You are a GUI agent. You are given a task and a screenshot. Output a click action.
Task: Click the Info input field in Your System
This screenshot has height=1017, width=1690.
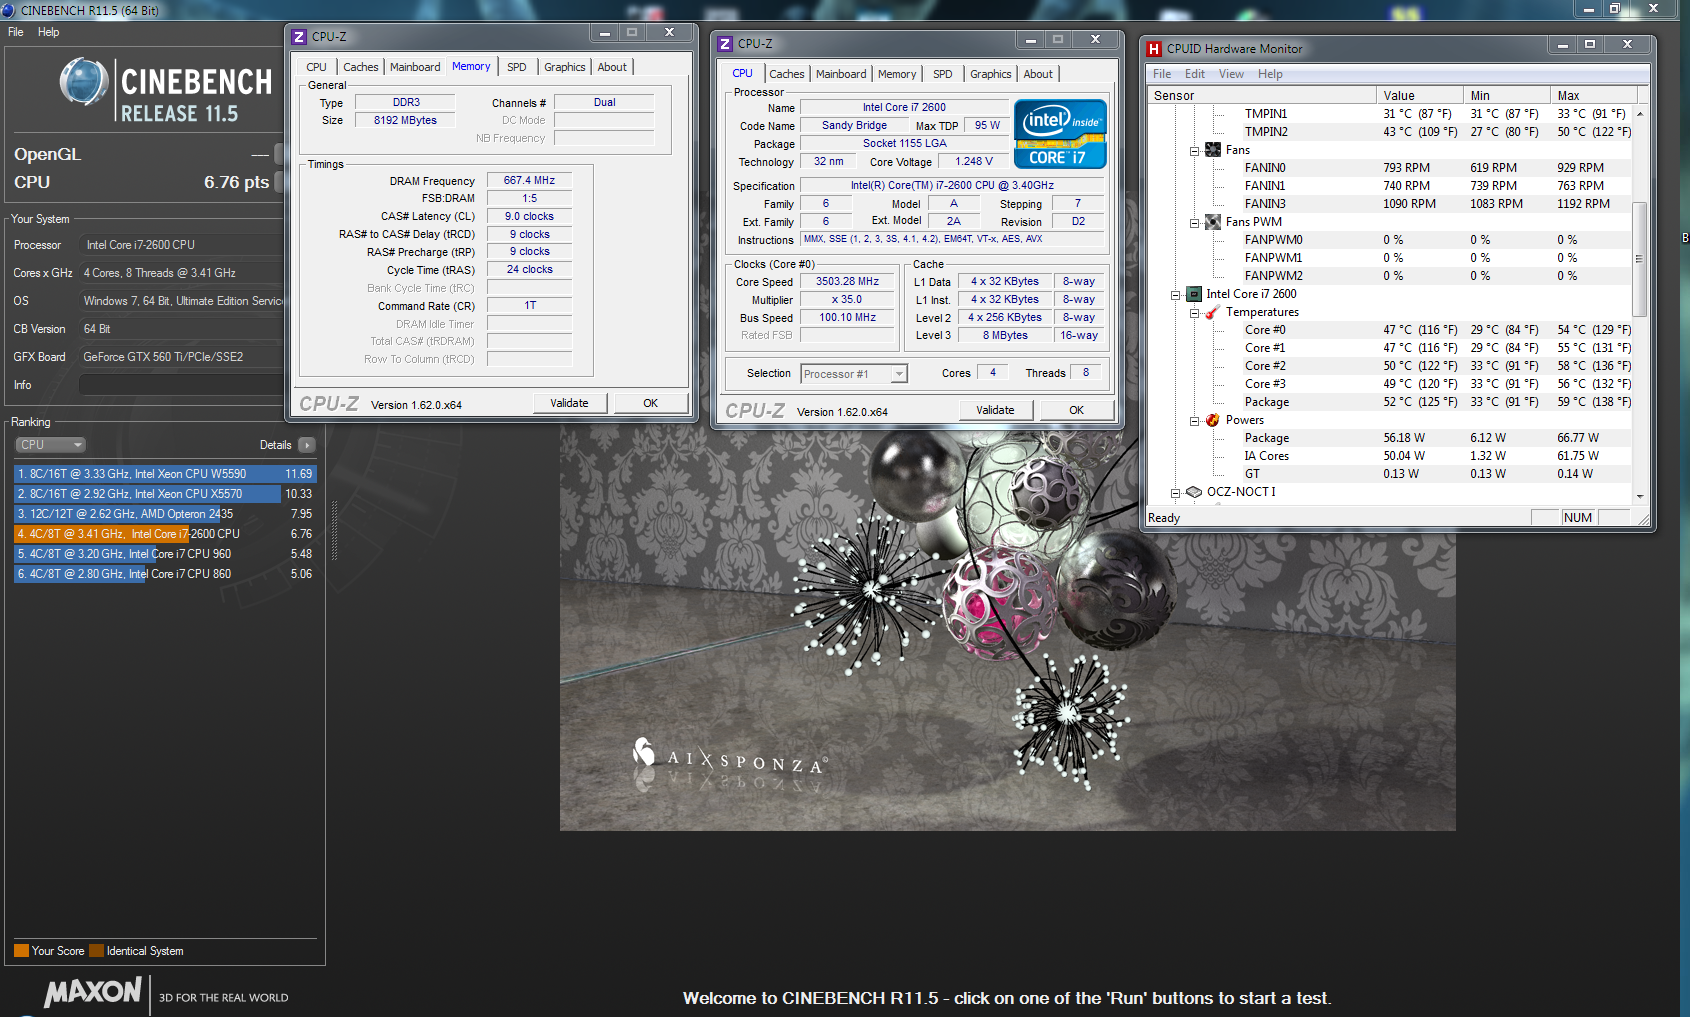click(x=181, y=385)
